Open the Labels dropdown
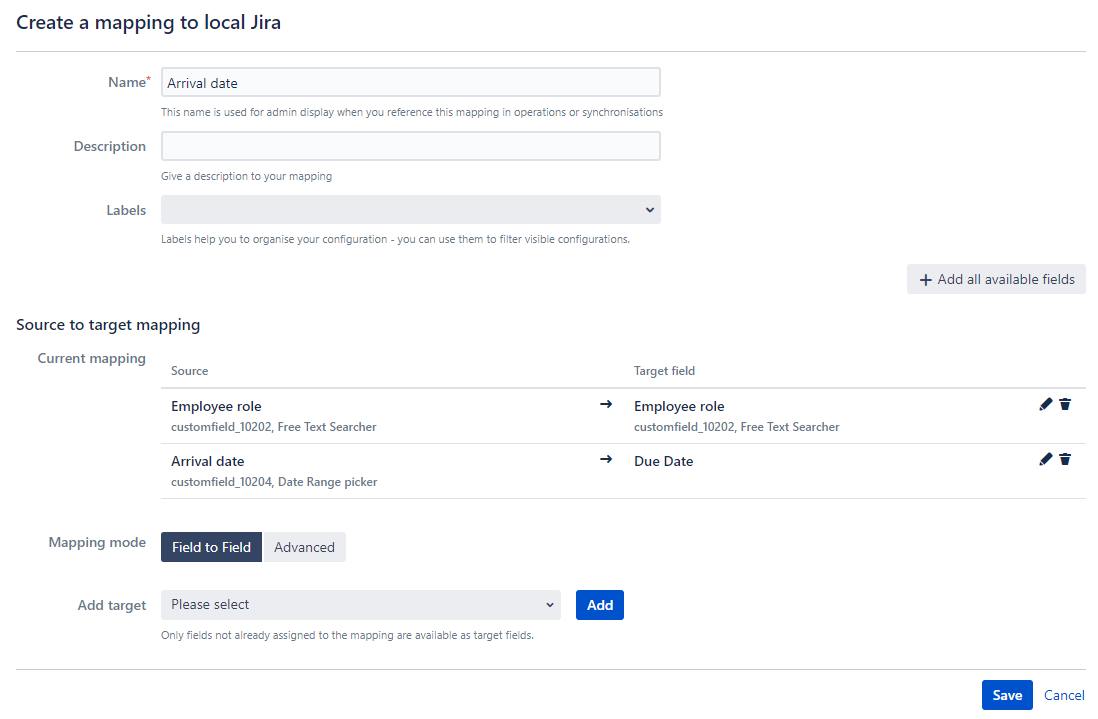 pyautogui.click(x=410, y=209)
